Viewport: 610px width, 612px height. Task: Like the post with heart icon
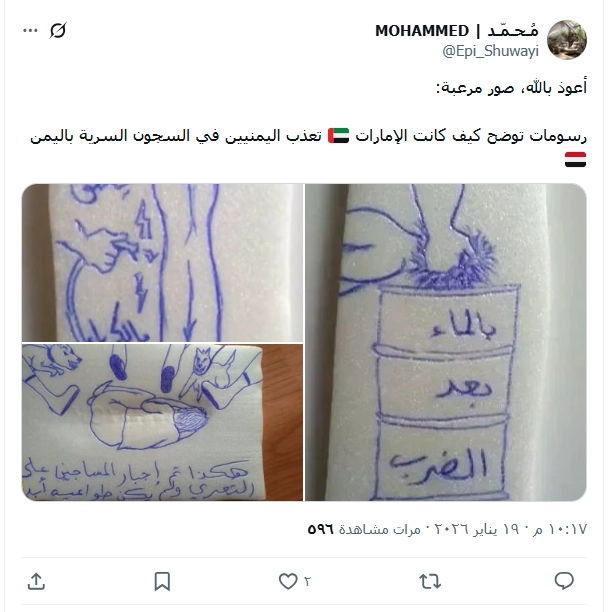click(x=288, y=581)
